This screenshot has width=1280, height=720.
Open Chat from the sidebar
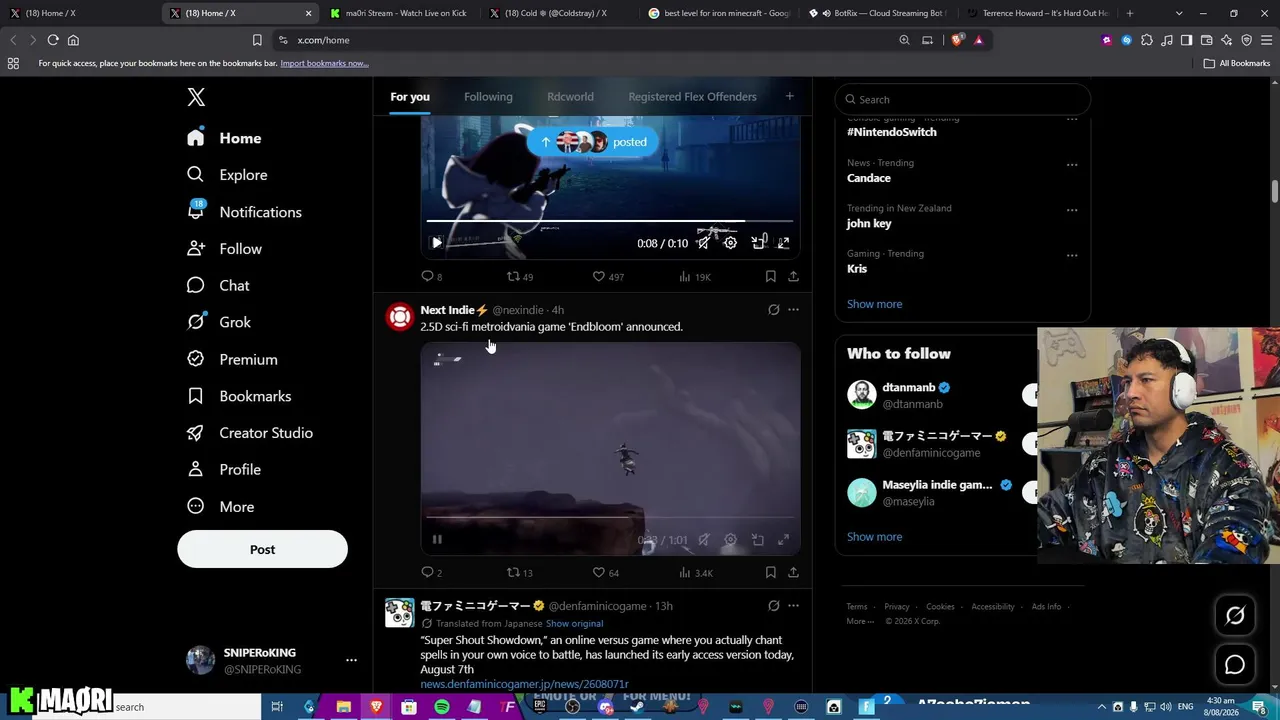click(x=219, y=286)
